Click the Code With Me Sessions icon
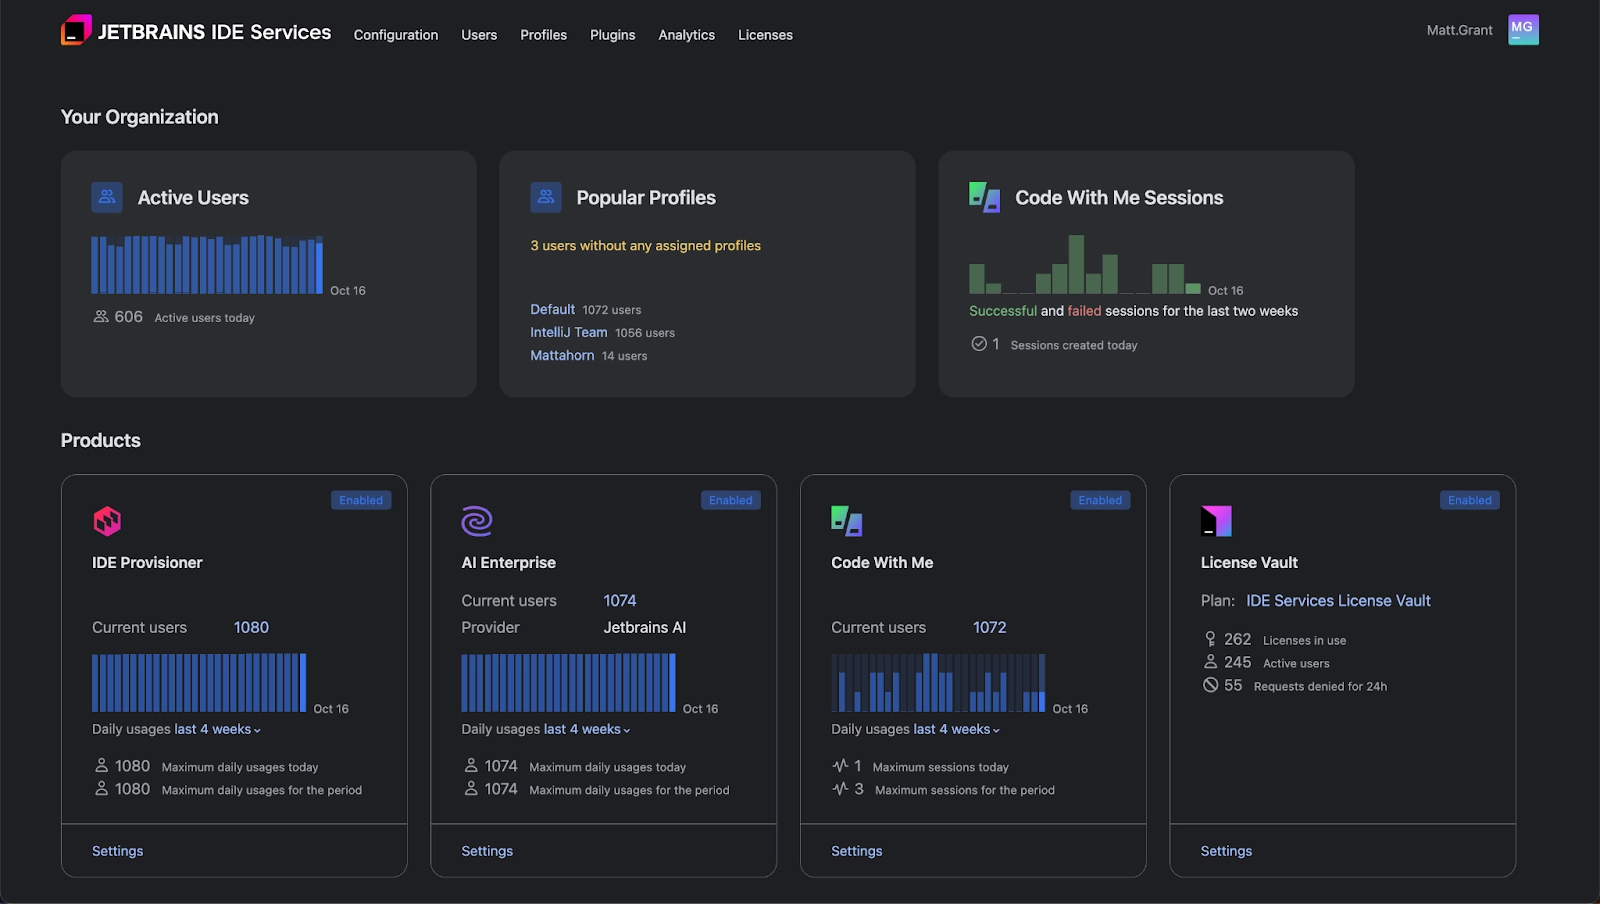Screen dimensions: 1600x904 pos(985,197)
